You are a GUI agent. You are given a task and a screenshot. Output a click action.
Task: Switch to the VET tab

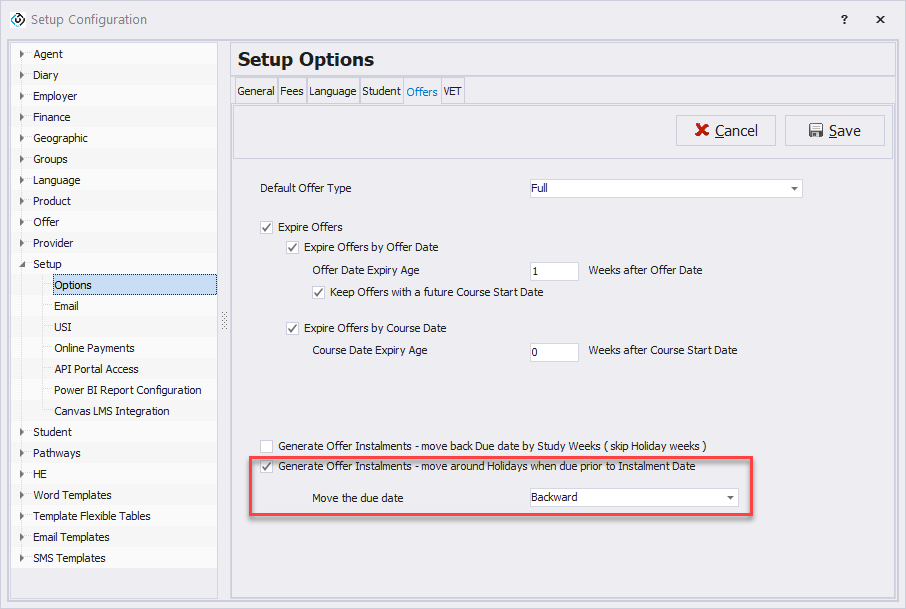click(452, 91)
